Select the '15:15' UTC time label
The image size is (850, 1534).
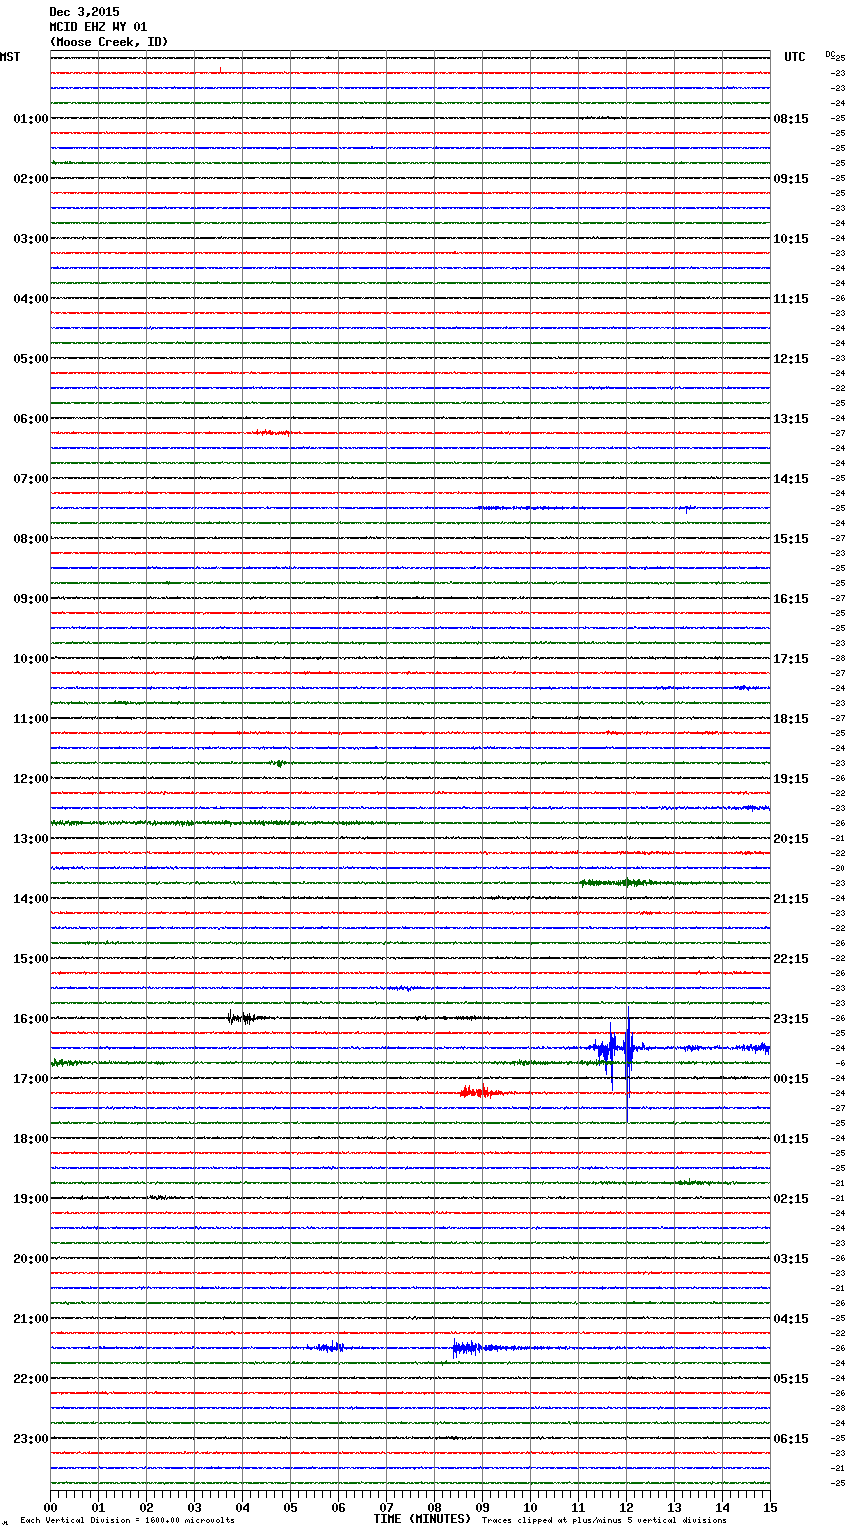pos(791,539)
